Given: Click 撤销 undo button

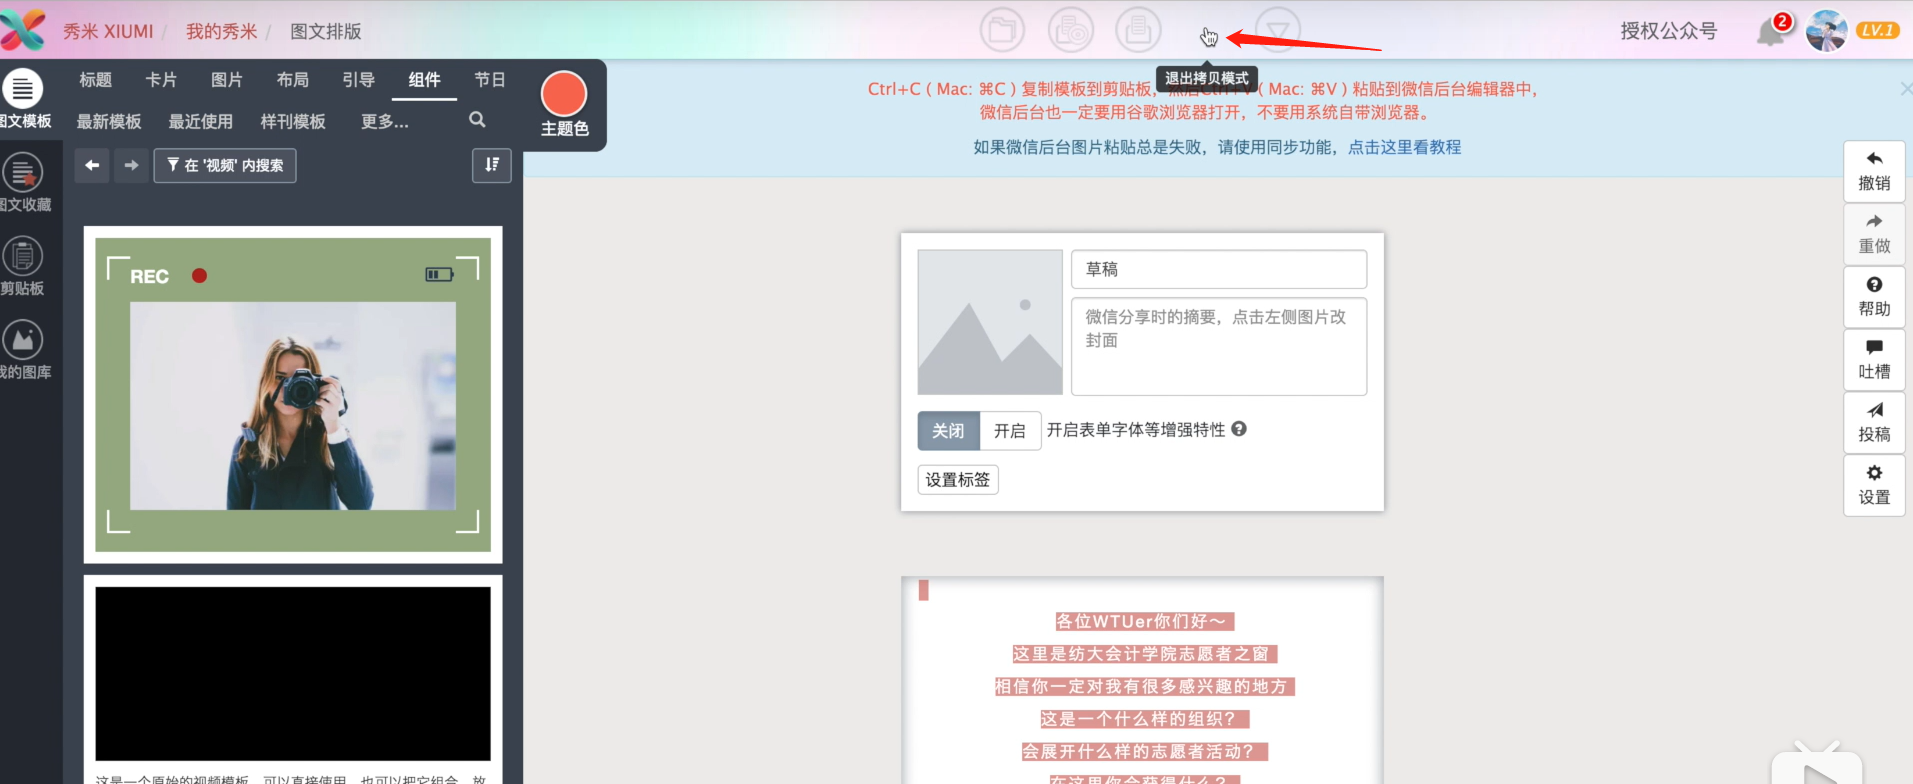Looking at the screenshot, I should (x=1874, y=171).
